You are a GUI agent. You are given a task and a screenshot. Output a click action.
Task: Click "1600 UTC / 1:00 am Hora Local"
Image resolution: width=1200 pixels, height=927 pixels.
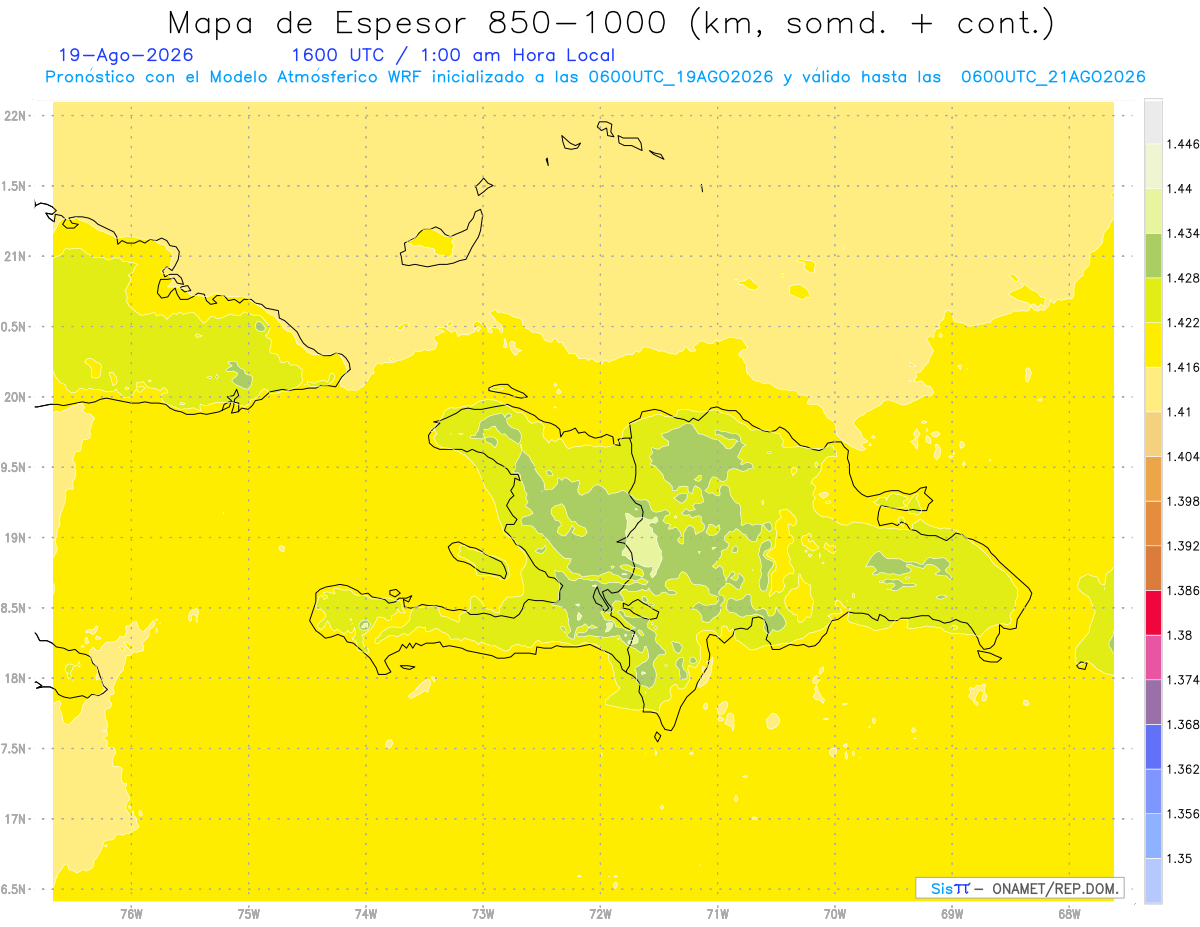tap(452, 55)
